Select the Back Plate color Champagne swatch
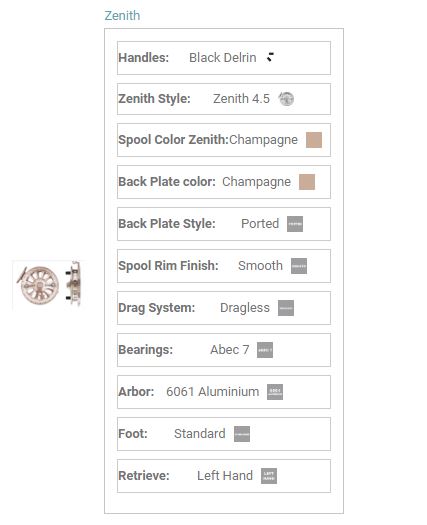Screen dimensions: 427x525 (x=307, y=182)
